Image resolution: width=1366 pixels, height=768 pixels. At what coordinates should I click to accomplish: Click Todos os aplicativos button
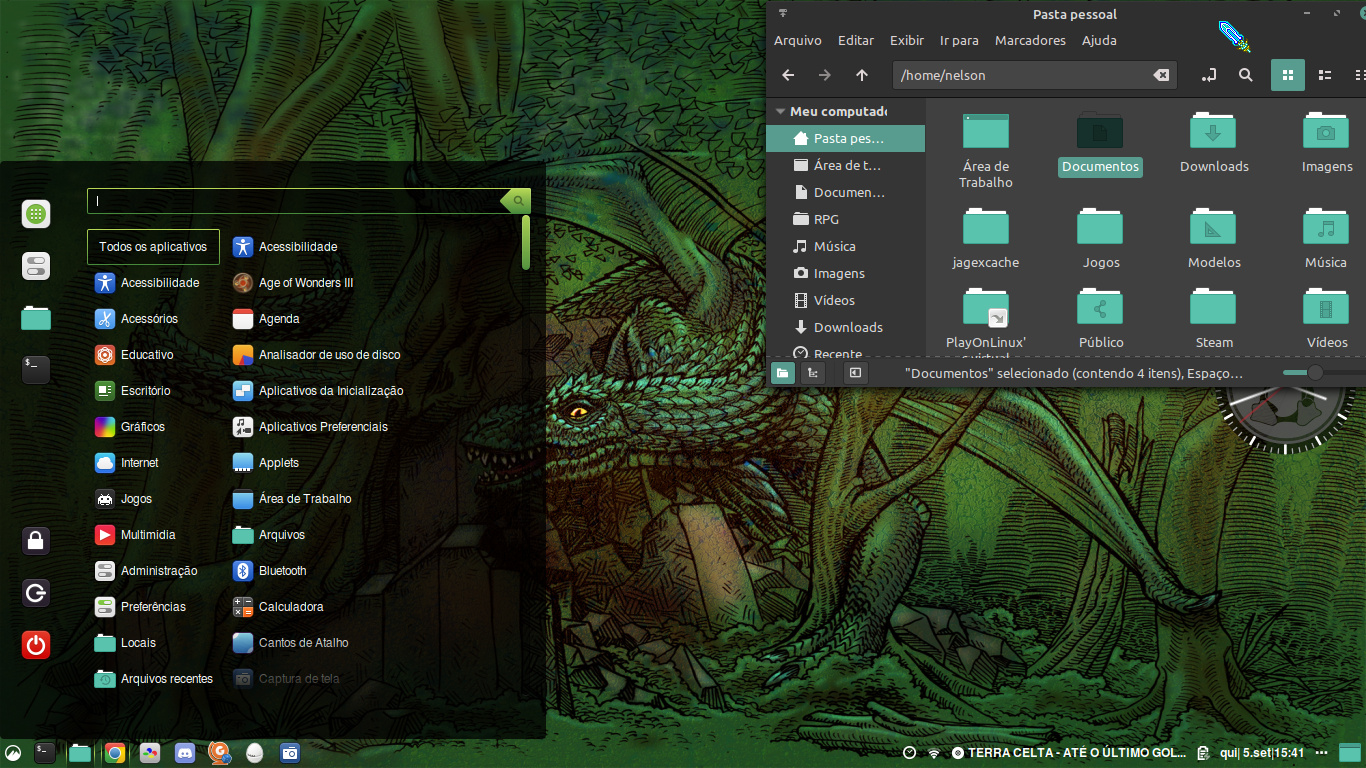[153, 247]
